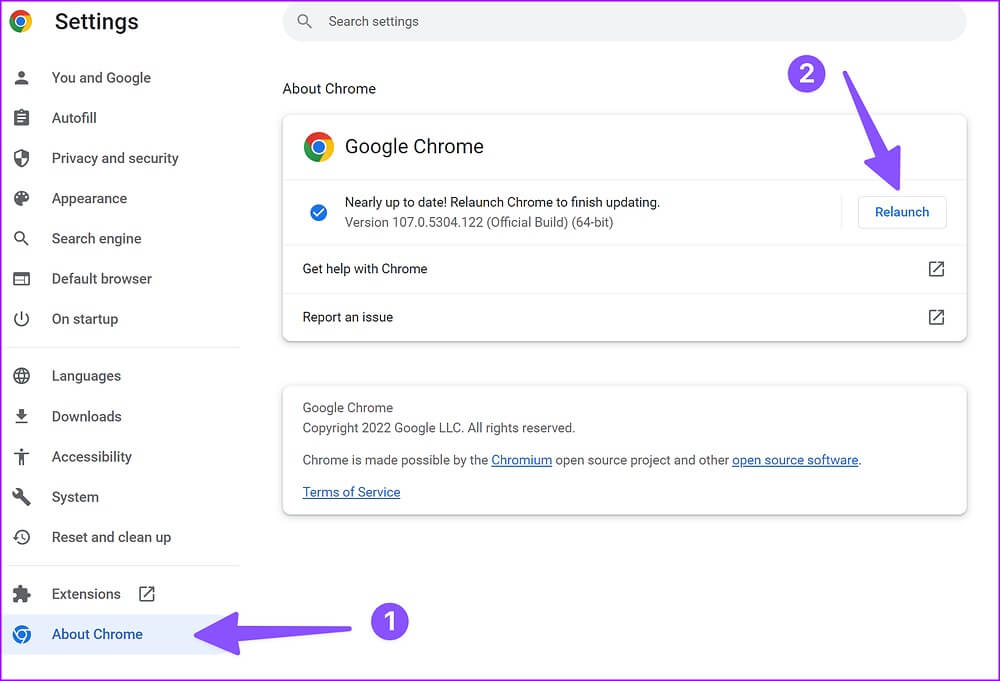Follow the Chromium project link

(x=521, y=460)
